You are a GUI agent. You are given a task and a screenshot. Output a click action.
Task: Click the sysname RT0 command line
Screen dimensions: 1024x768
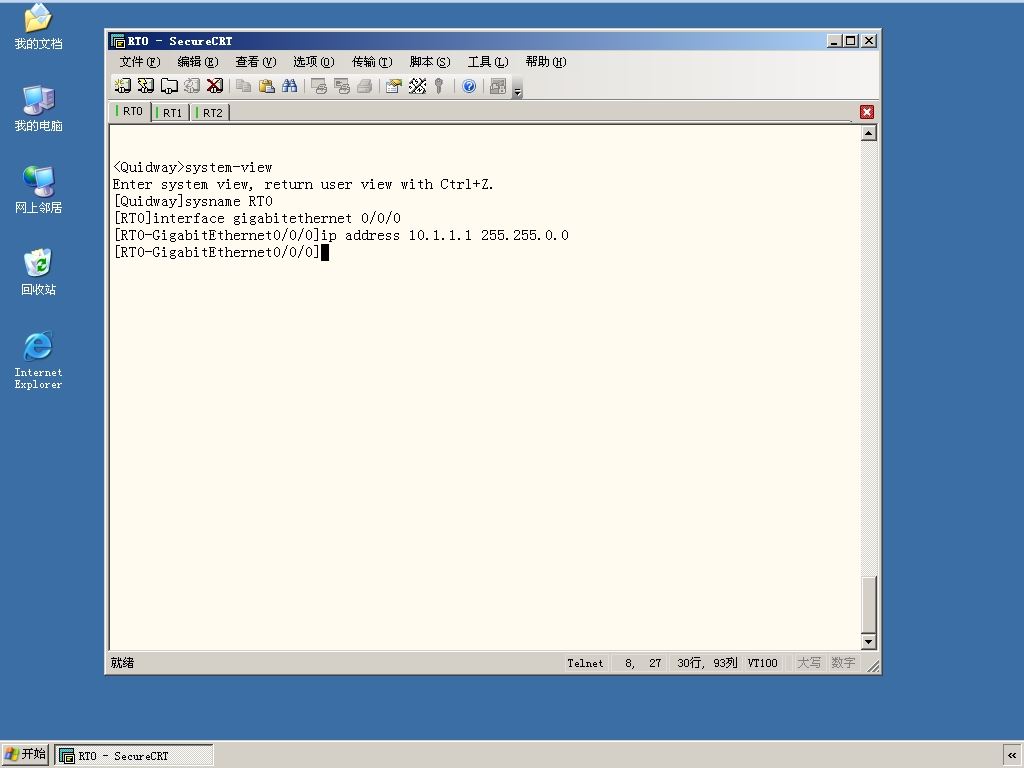[x=193, y=201]
